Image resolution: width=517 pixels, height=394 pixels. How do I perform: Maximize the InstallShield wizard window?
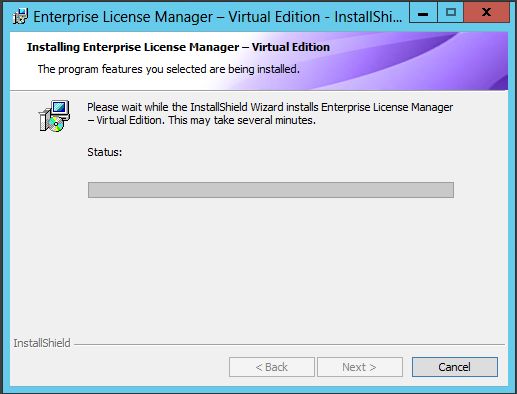451,13
